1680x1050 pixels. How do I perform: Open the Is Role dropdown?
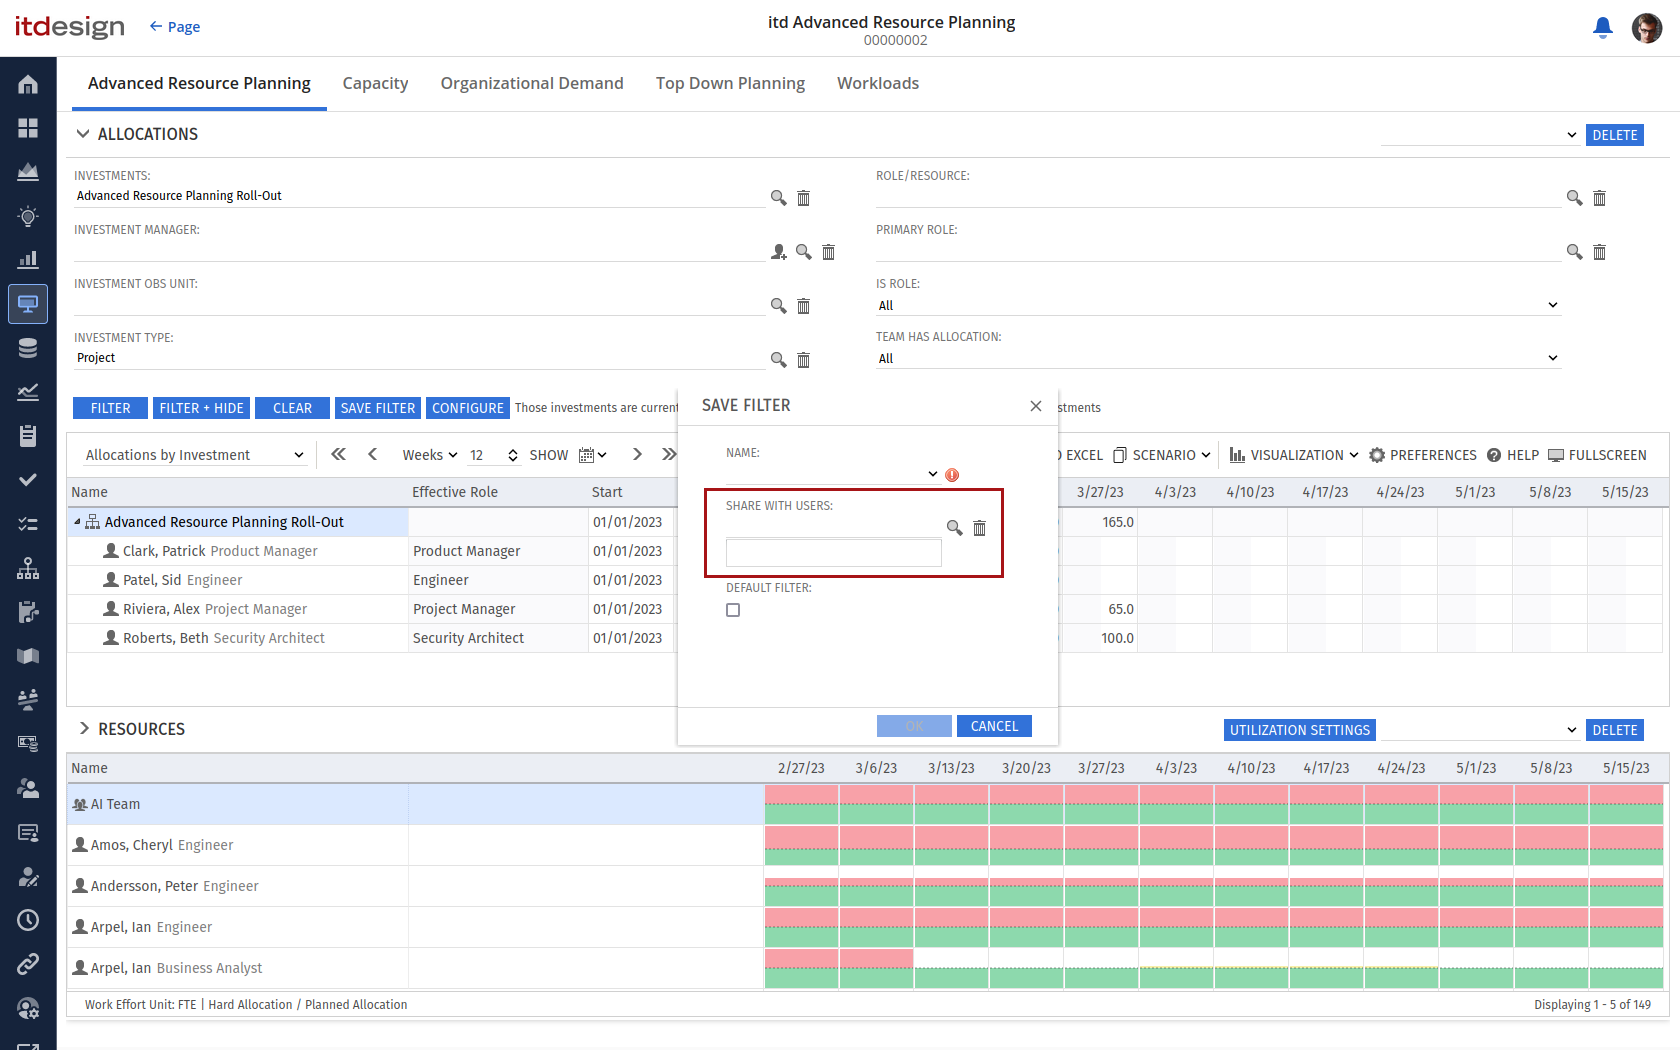pyautogui.click(x=1218, y=305)
